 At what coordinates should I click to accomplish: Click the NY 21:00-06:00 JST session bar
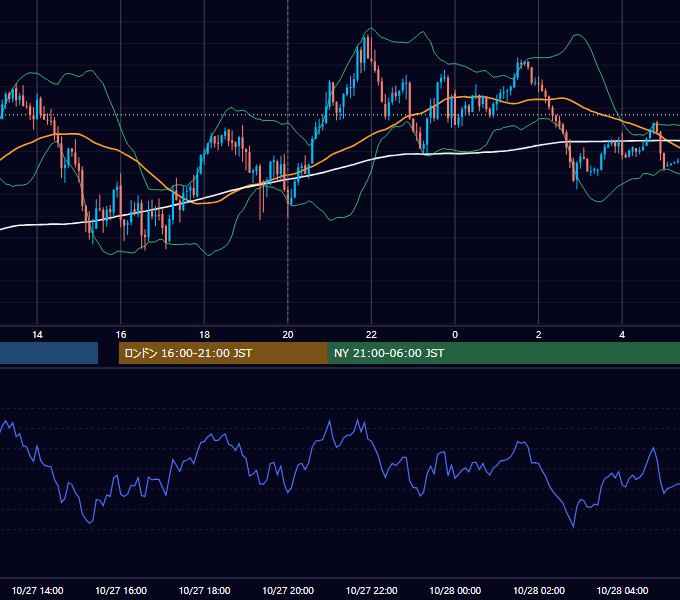click(503, 353)
